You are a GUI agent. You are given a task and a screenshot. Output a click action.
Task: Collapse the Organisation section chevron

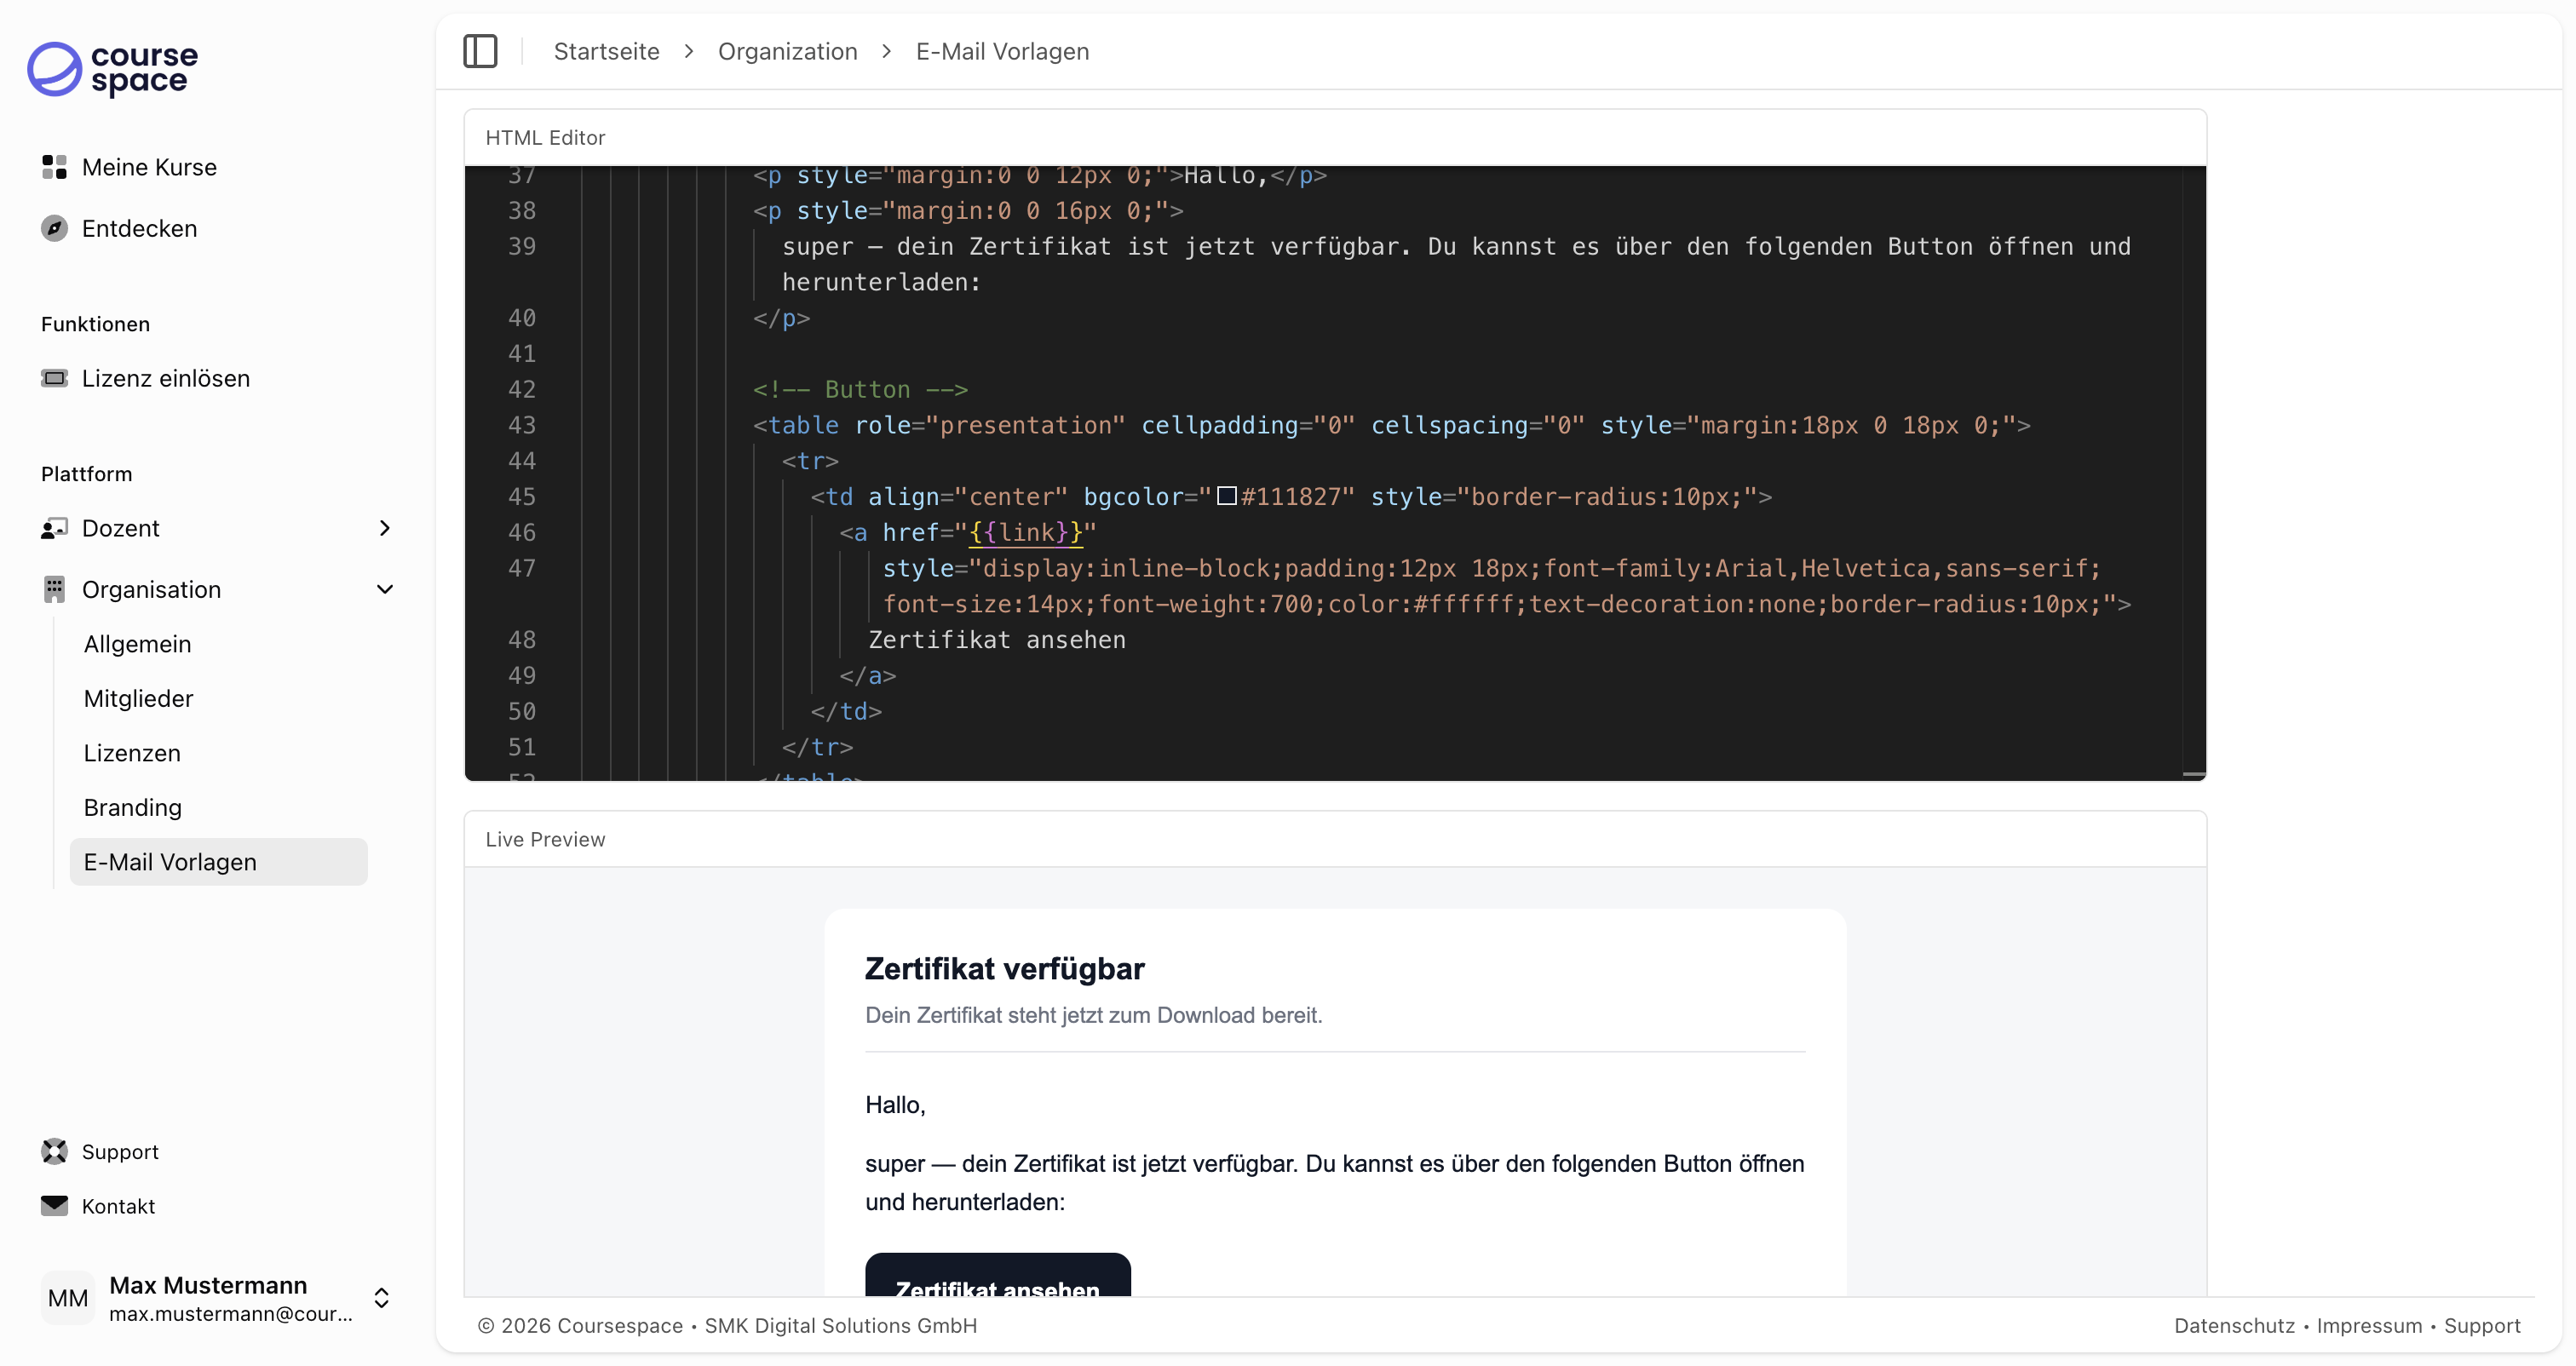pos(386,589)
